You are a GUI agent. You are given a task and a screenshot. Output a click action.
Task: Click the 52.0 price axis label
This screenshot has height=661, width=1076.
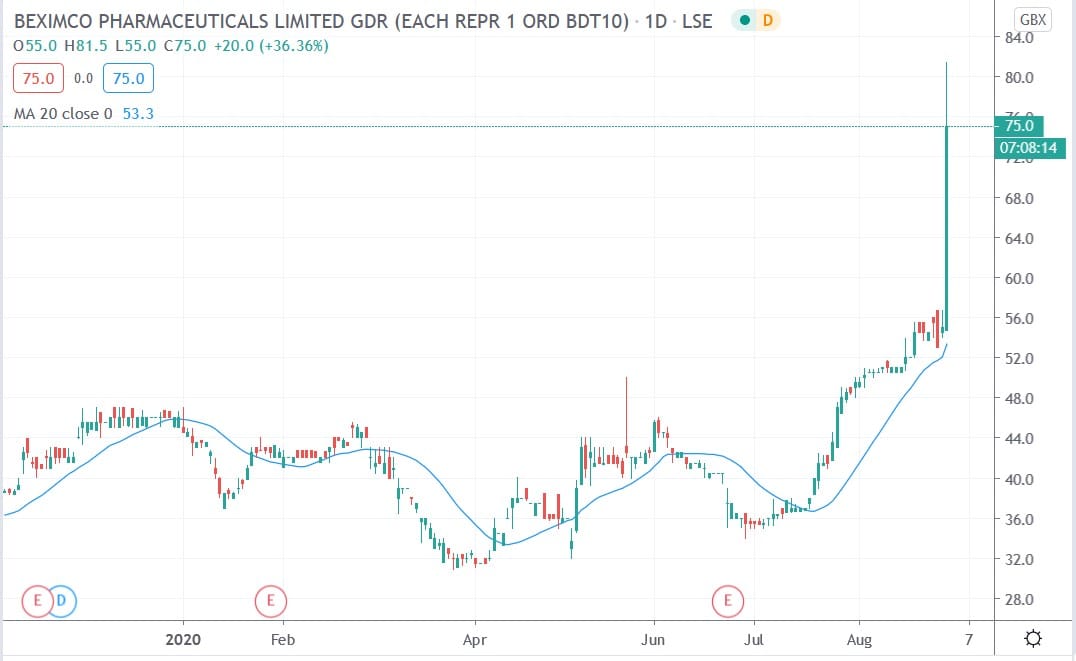tap(1019, 358)
